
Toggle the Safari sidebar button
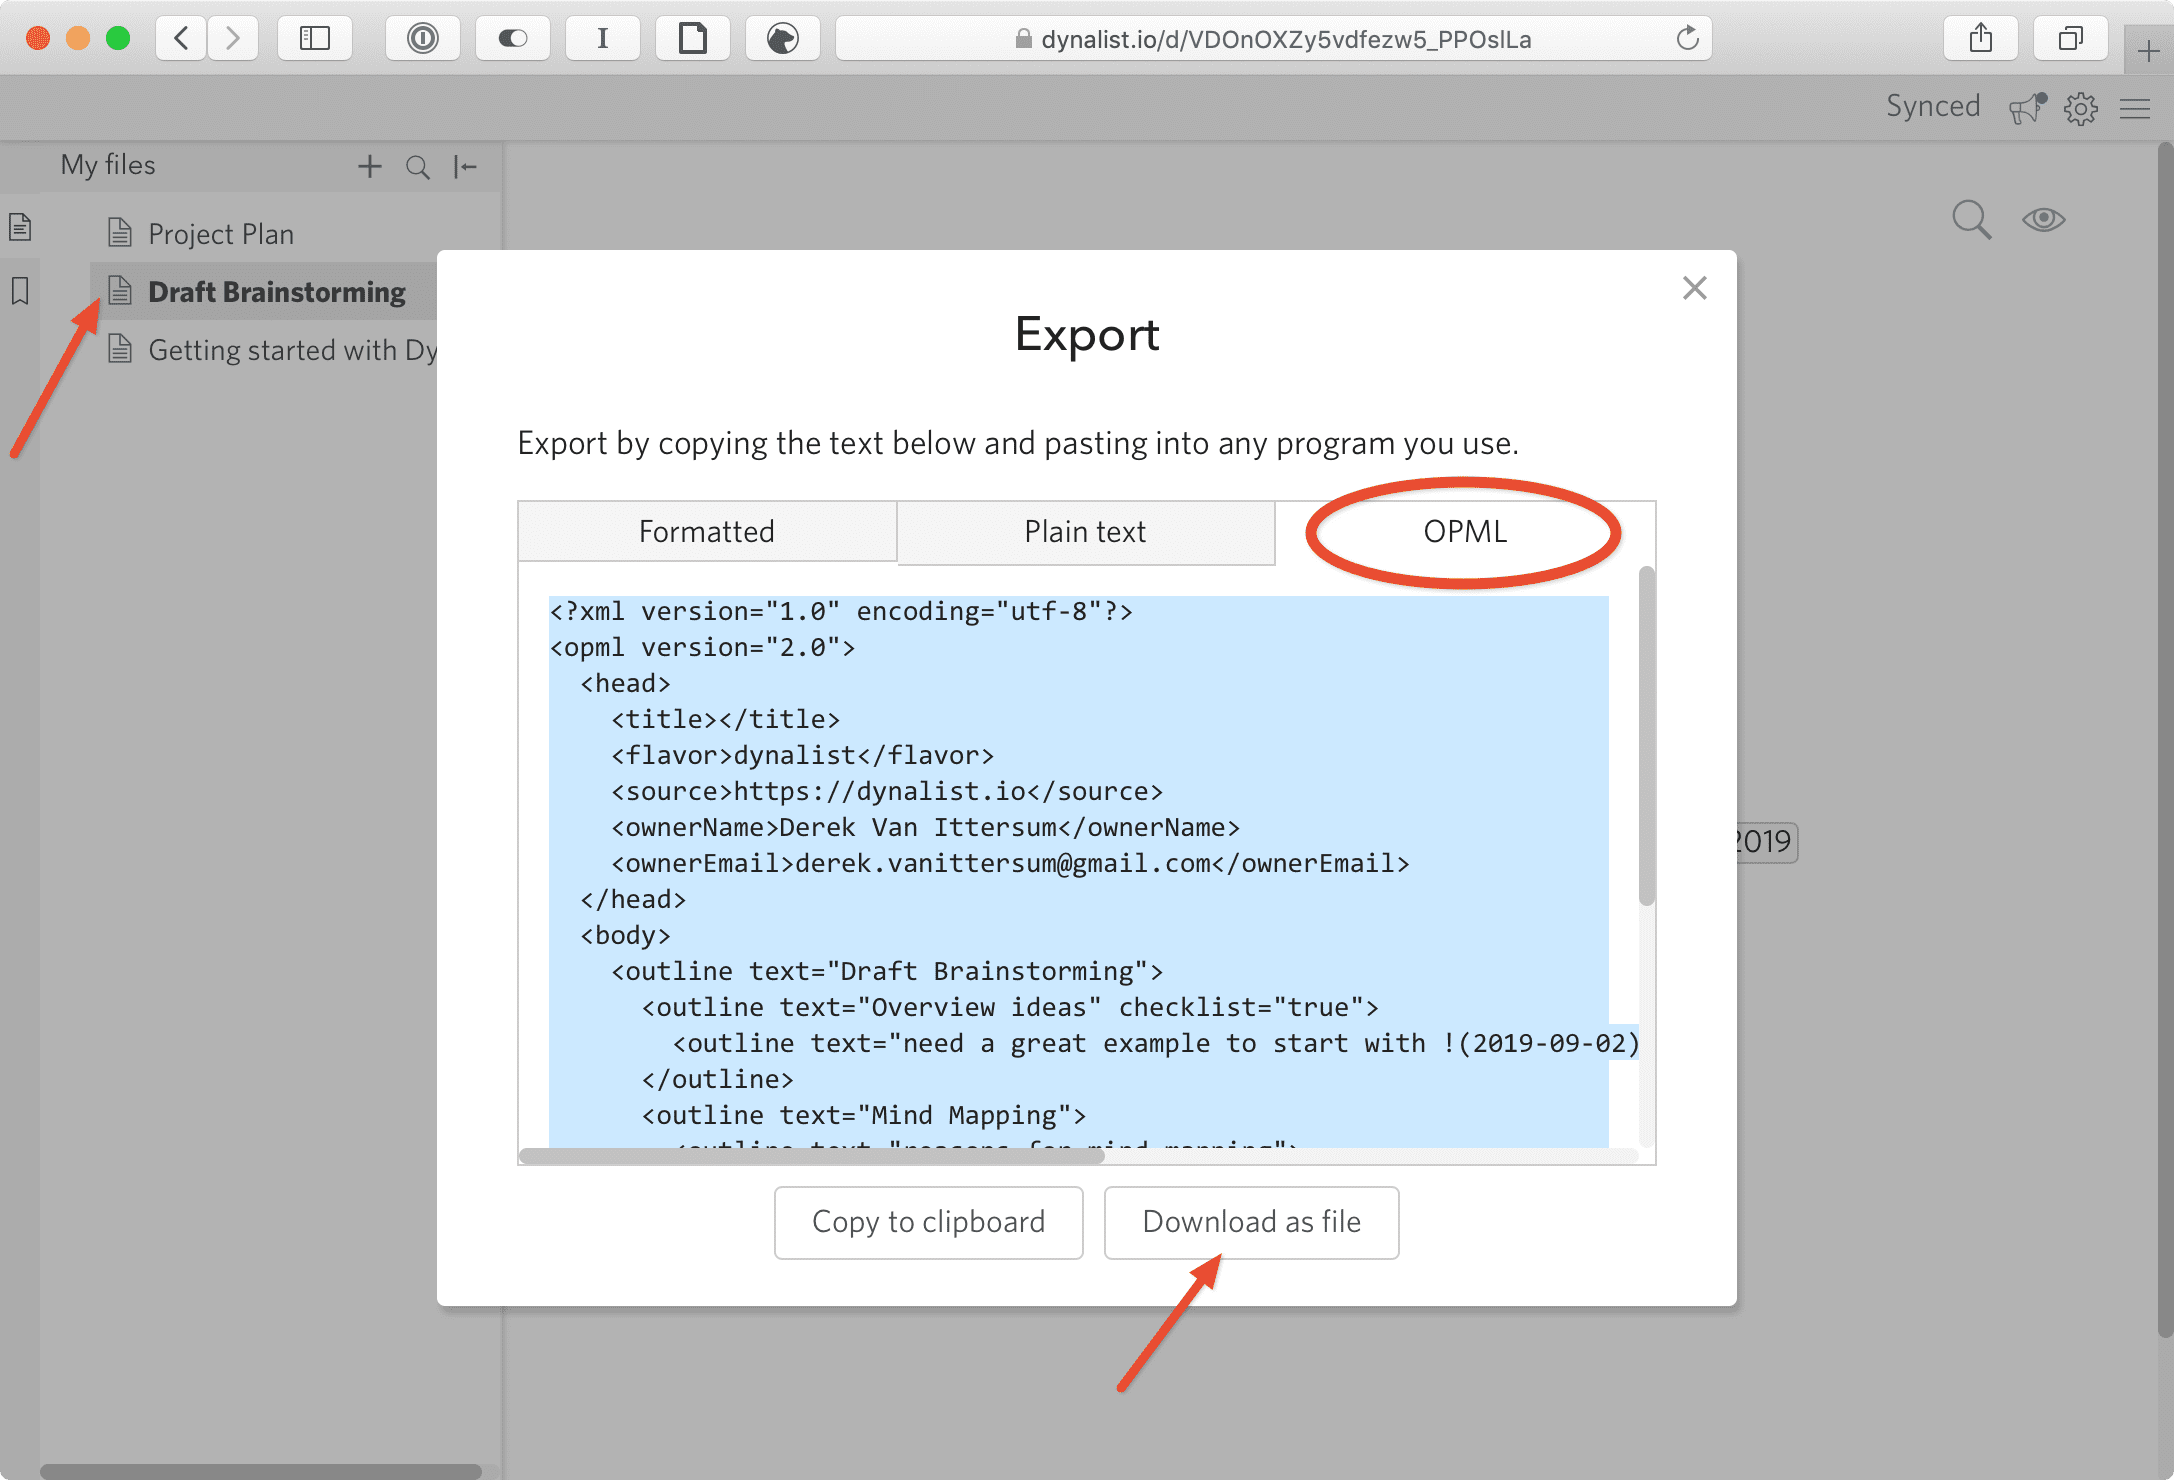(315, 38)
